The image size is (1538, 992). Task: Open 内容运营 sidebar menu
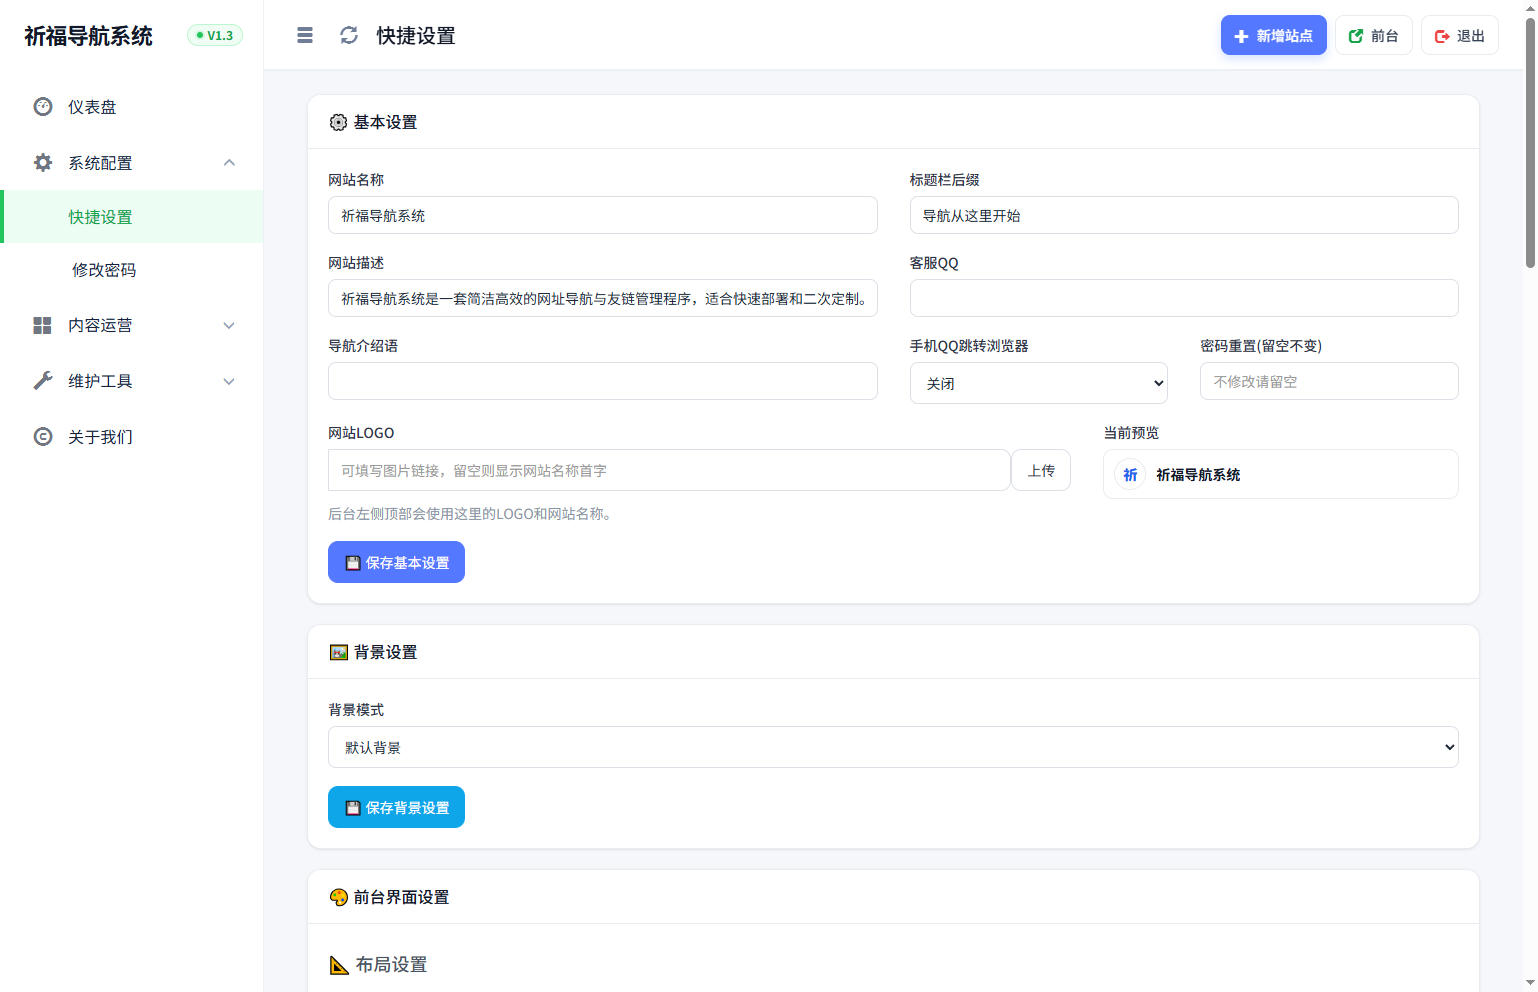pos(132,325)
